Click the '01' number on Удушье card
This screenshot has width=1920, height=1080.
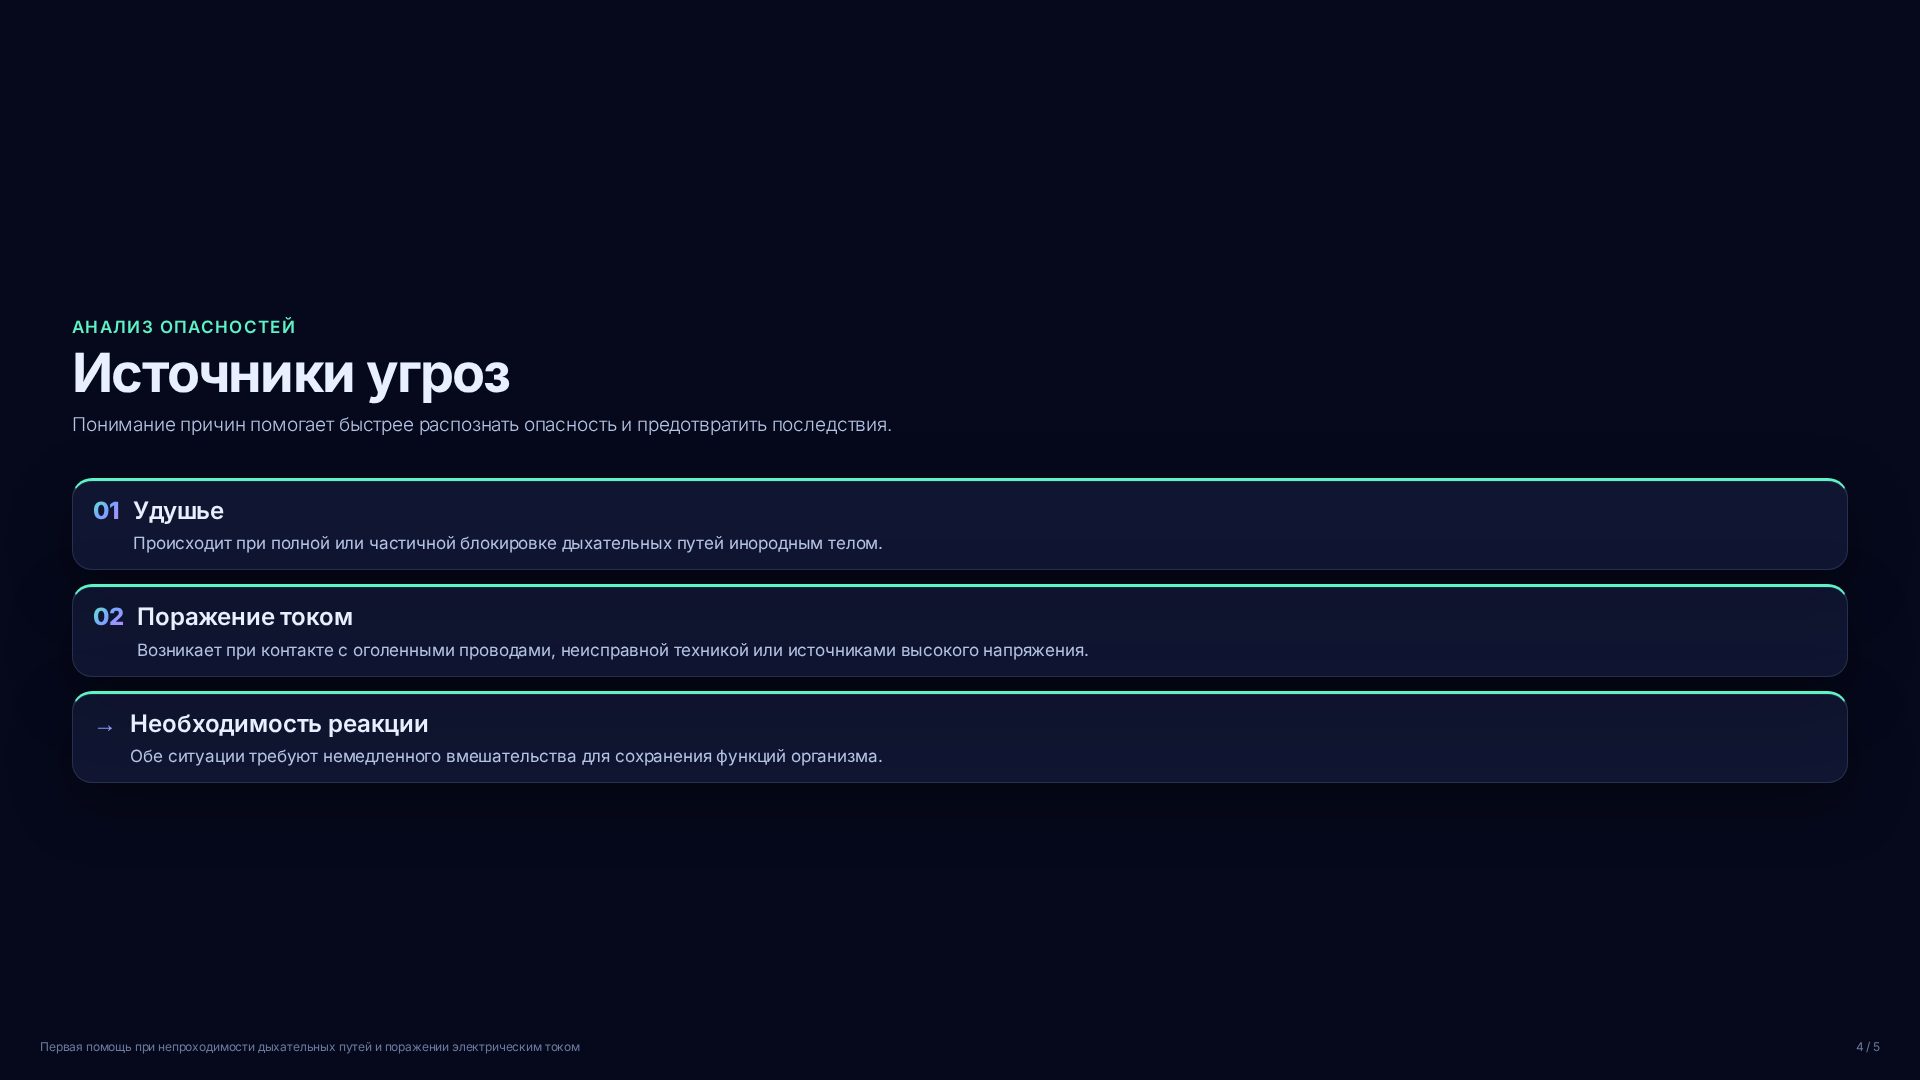(x=106, y=511)
